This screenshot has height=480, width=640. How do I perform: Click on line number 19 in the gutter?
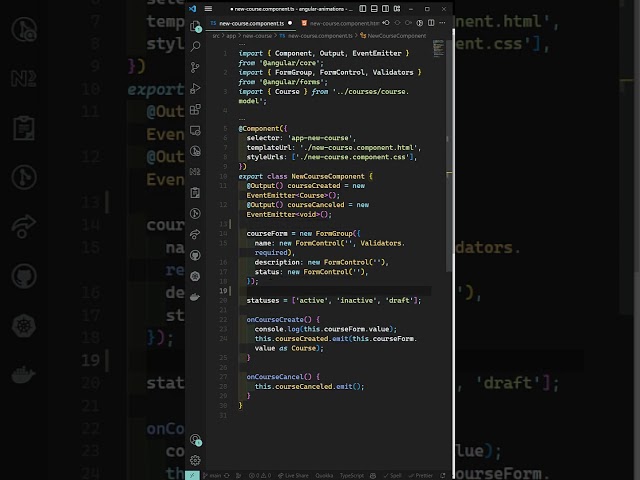pyautogui.click(x=223, y=291)
